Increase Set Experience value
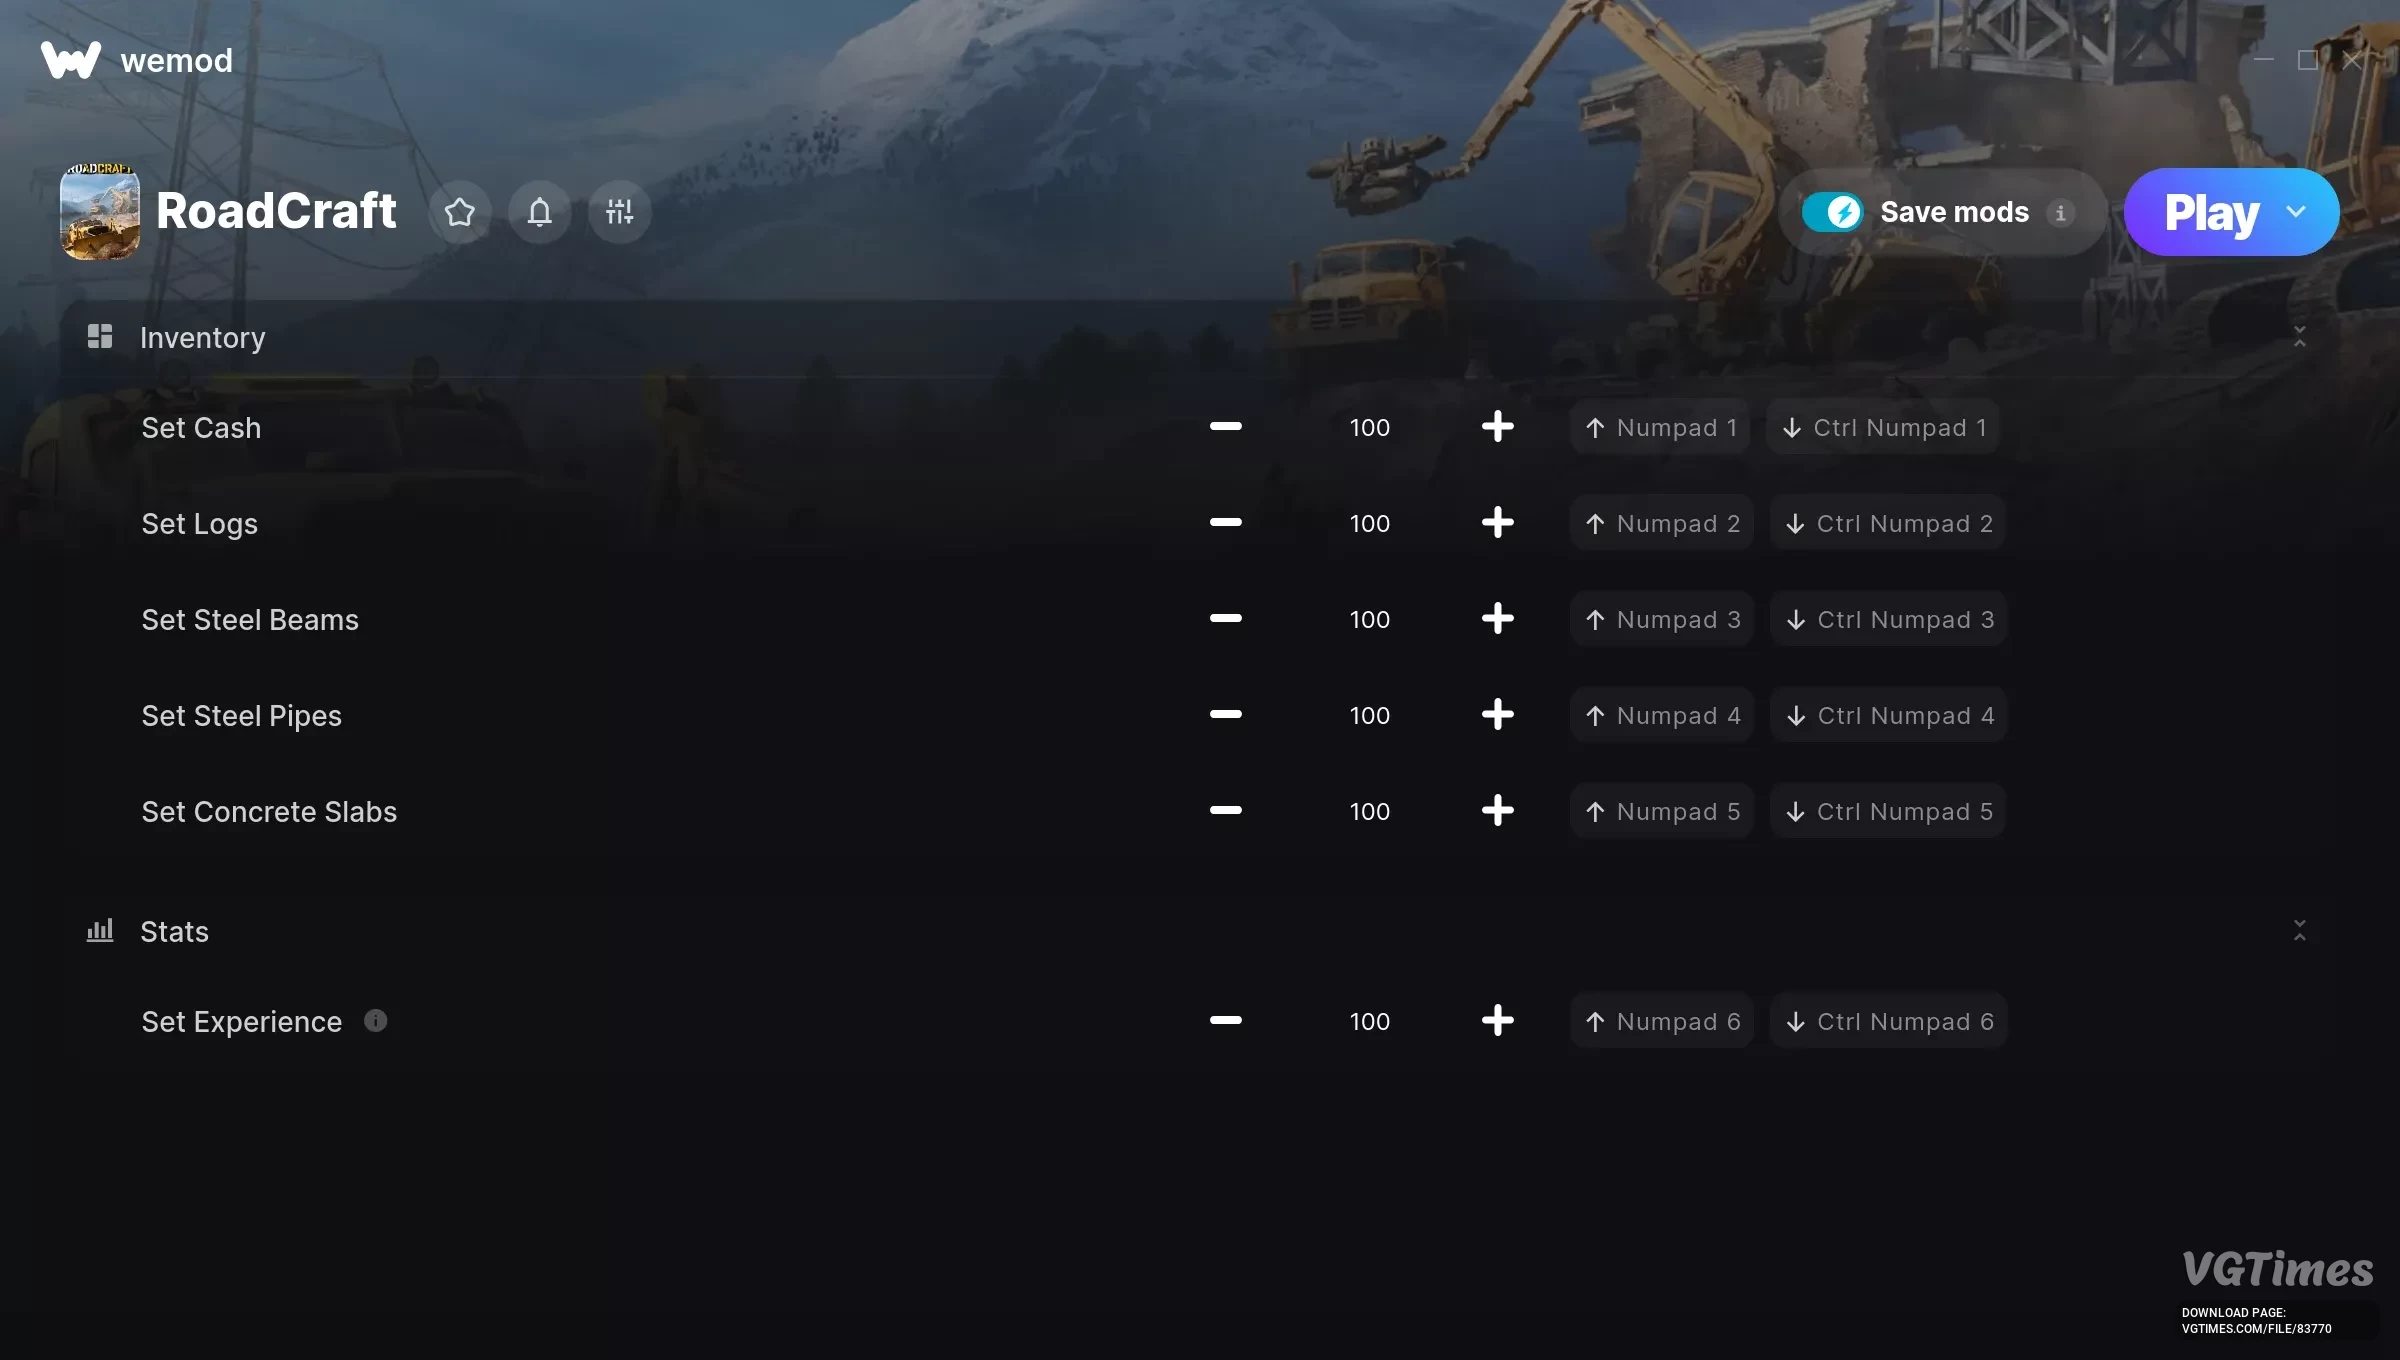2400x1360 pixels. [x=1497, y=1021]
